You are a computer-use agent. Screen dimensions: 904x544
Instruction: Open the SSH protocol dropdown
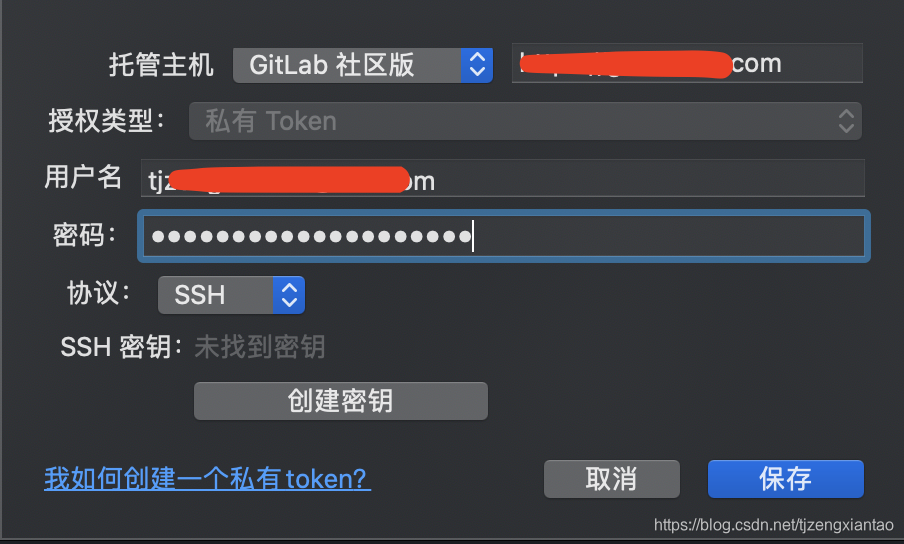[x=231, y=295]
